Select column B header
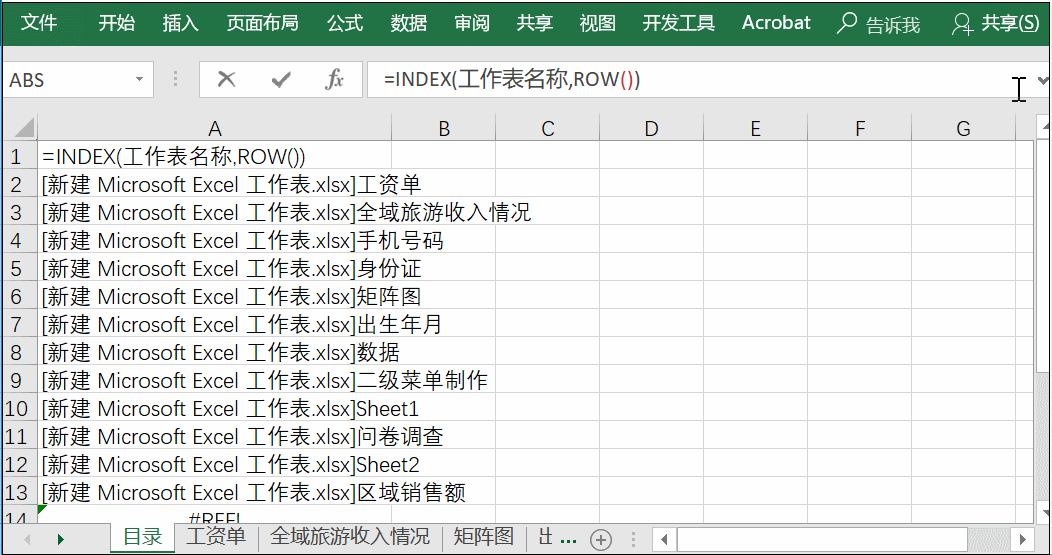1052x555 pixels. click(443, 128)
